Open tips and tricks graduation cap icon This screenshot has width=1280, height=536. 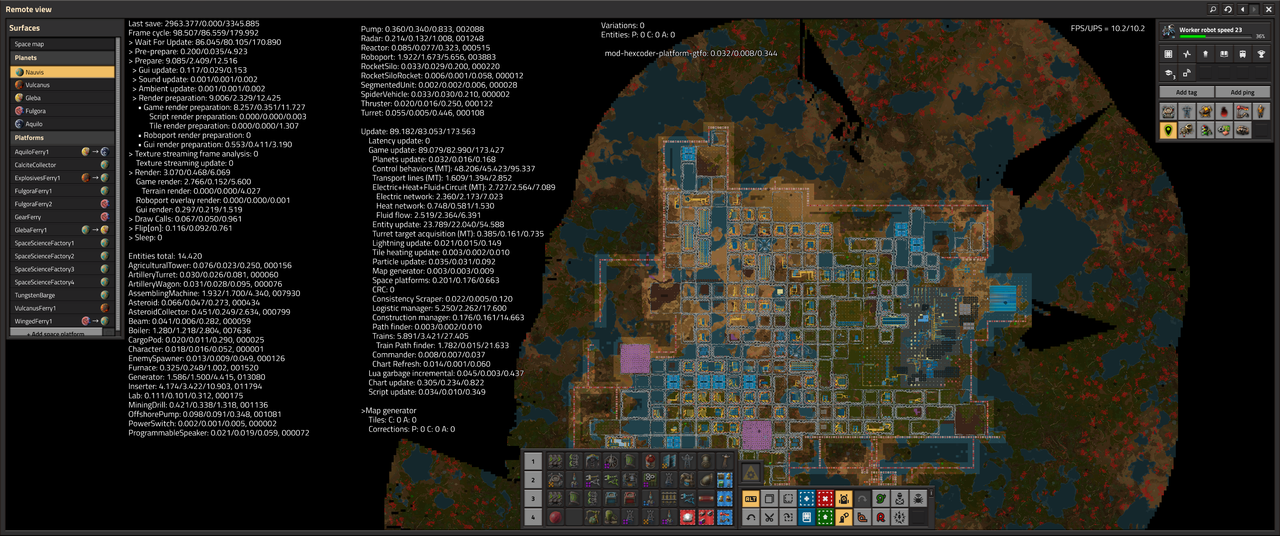[x=1168, y=73]
